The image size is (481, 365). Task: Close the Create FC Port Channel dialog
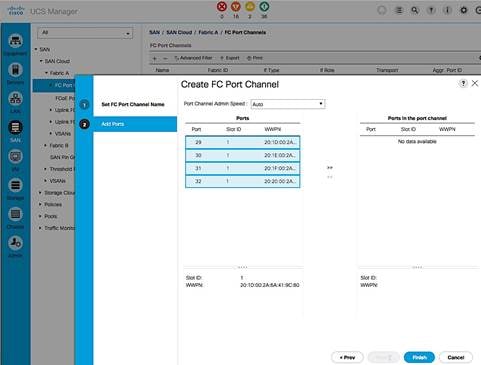point(475,83)
